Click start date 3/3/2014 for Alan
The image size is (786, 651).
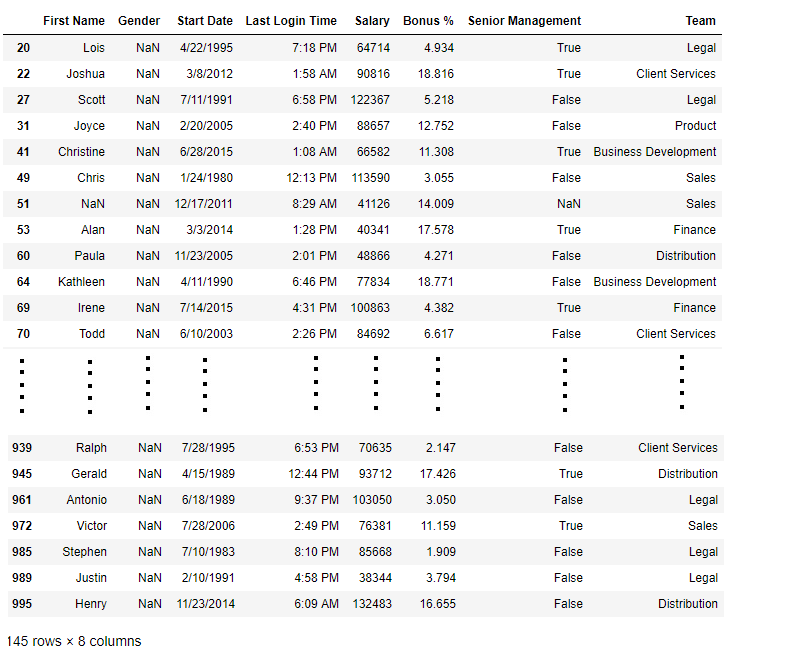point(210,230)
